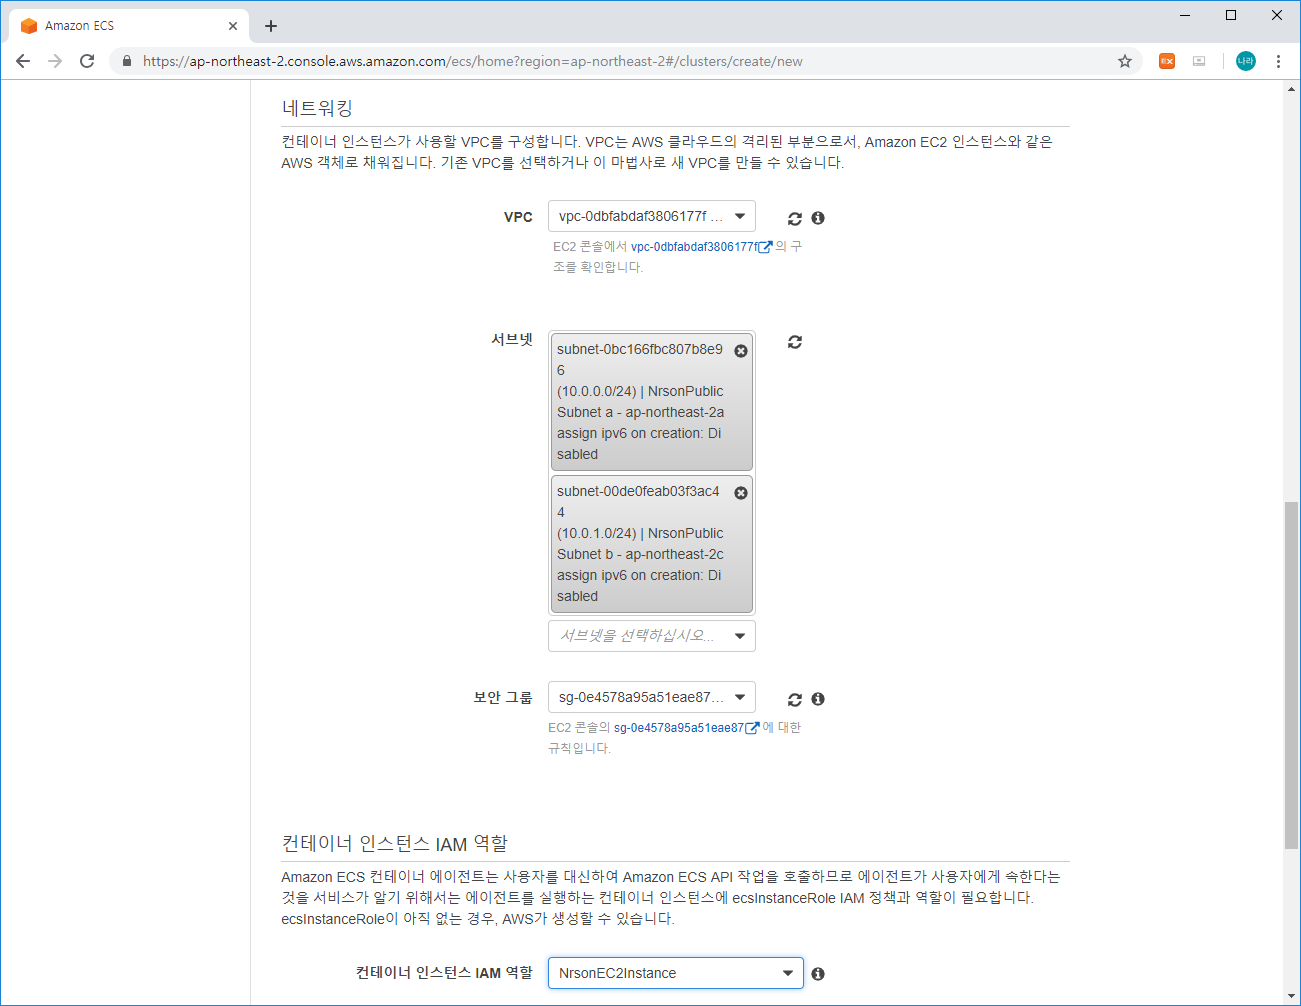
Task: Open Chrome three-dot menu
Action: [x=1278, y=61]
